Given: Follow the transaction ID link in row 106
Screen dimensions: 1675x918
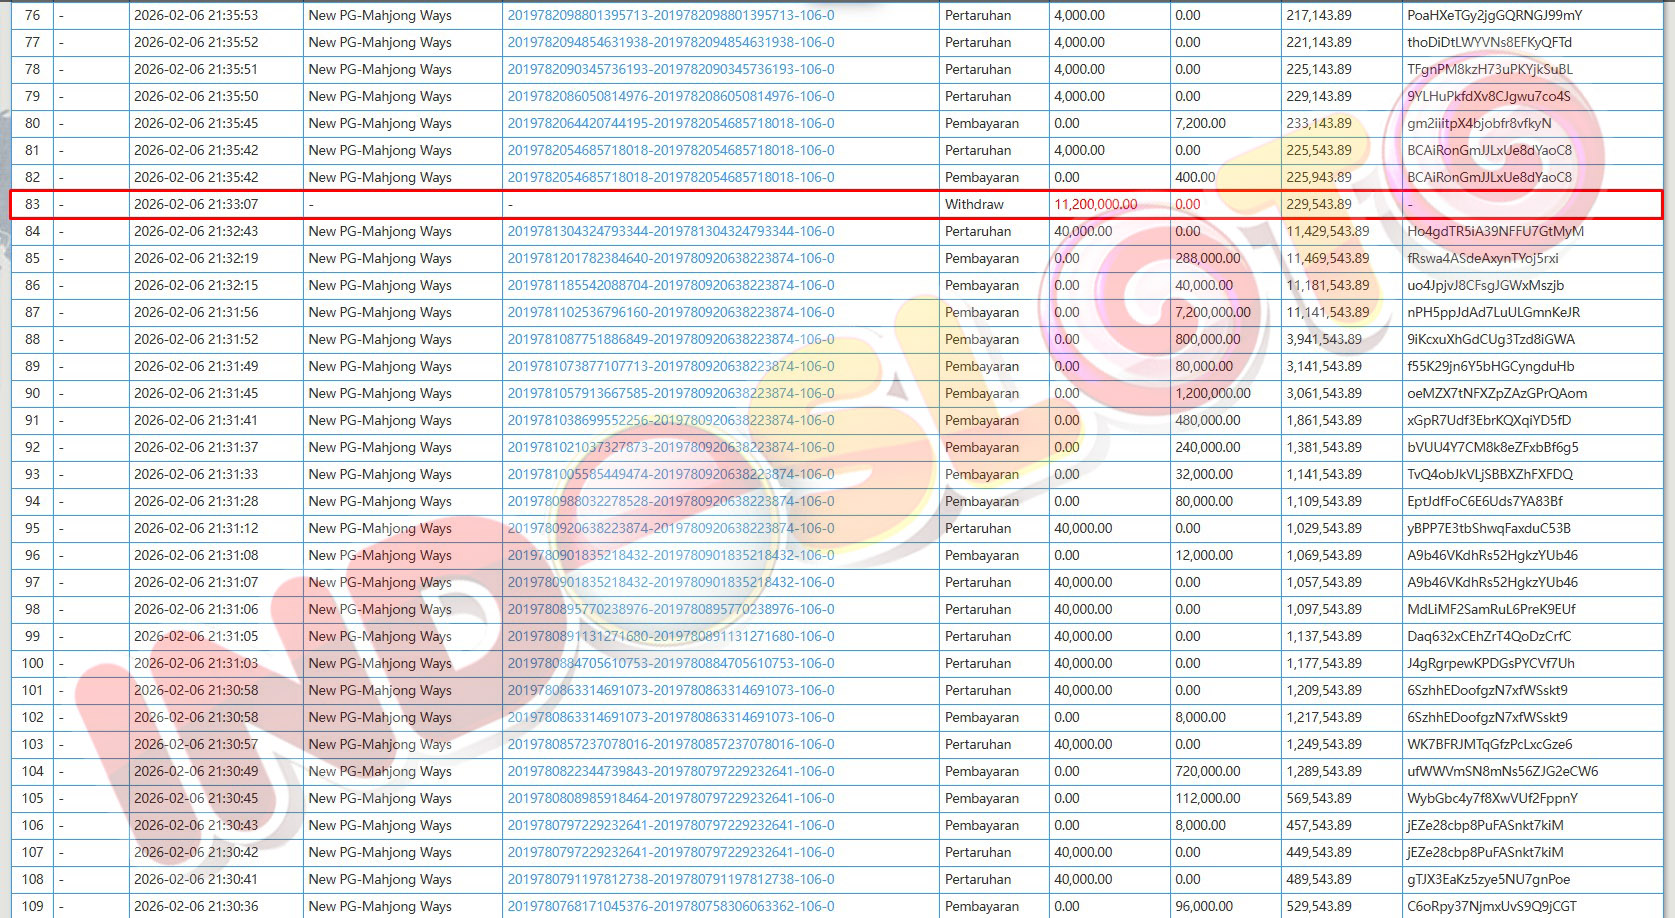Looking at the screenshot, I should [670, 826].
